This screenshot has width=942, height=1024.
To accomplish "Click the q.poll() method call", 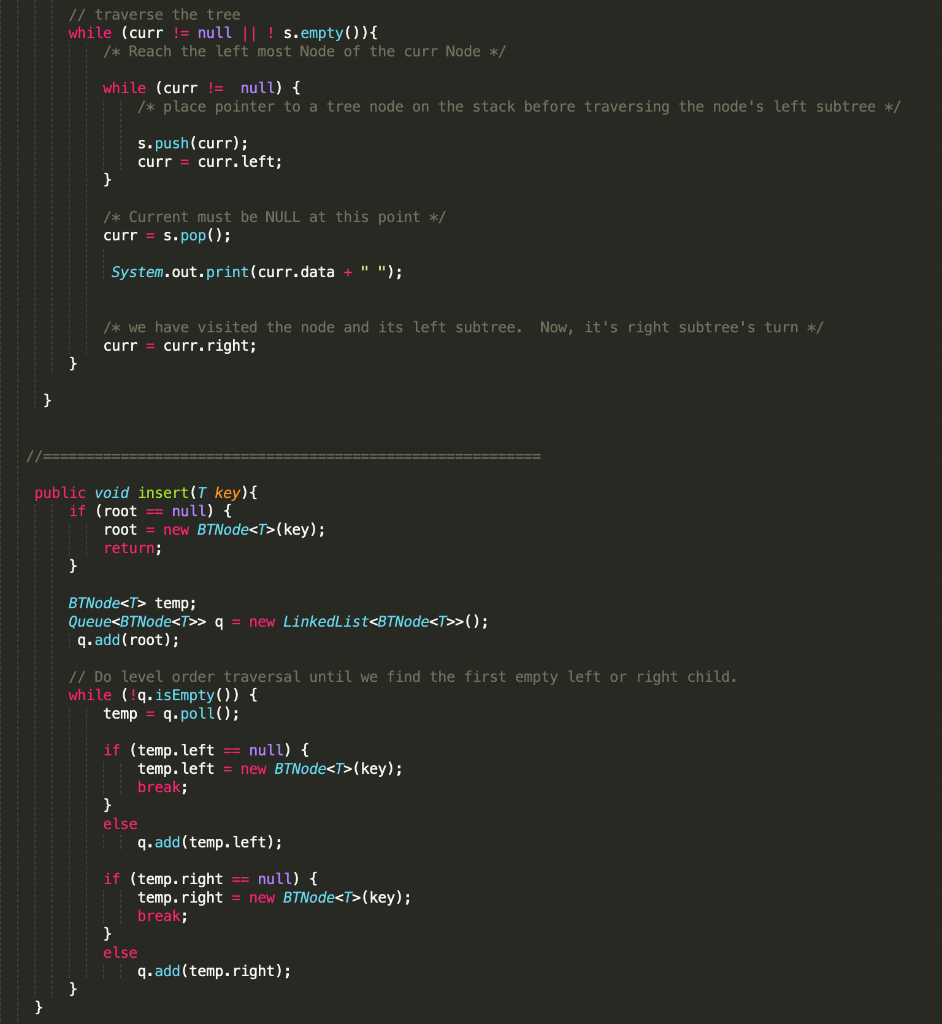I will pos(195,713).
